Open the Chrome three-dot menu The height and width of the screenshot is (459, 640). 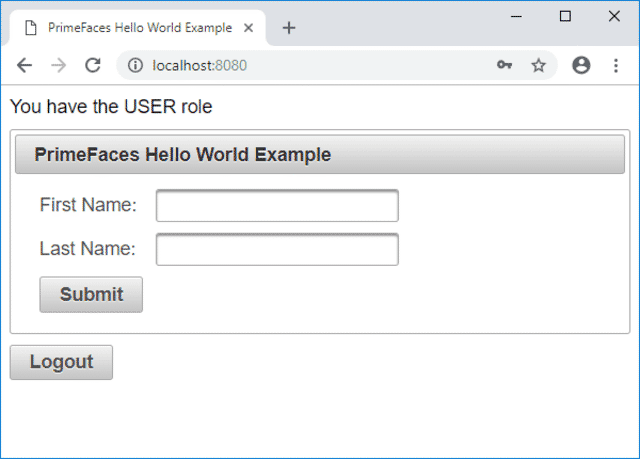[616, 65]
